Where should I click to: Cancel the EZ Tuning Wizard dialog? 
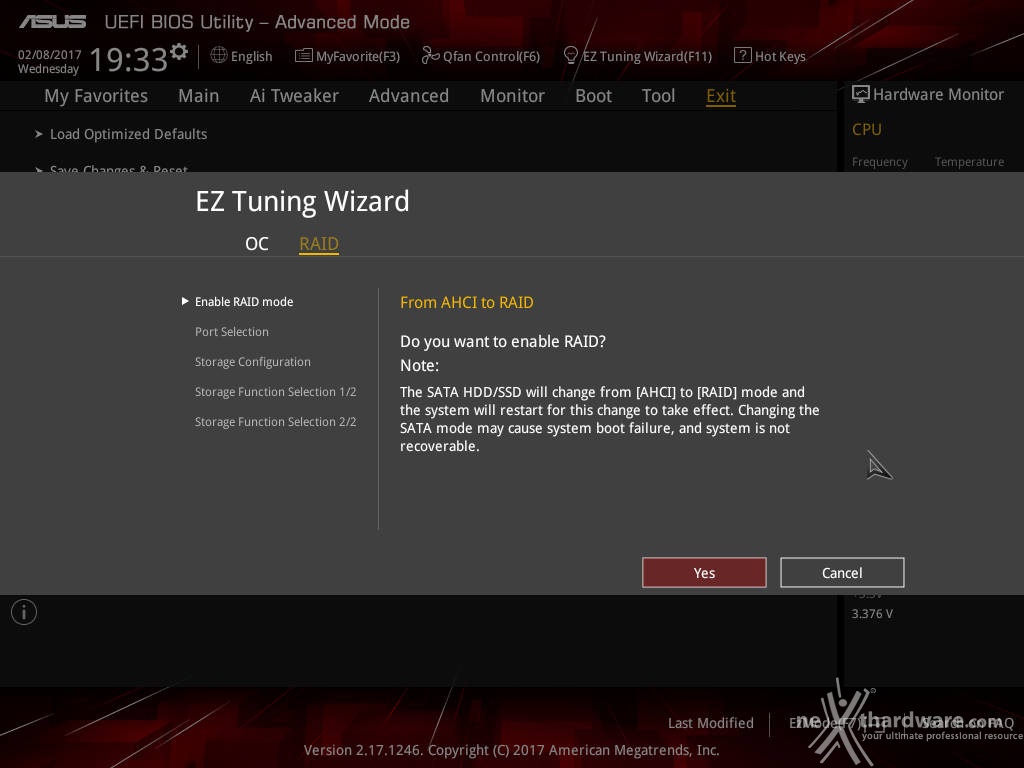tap(842, 573)
